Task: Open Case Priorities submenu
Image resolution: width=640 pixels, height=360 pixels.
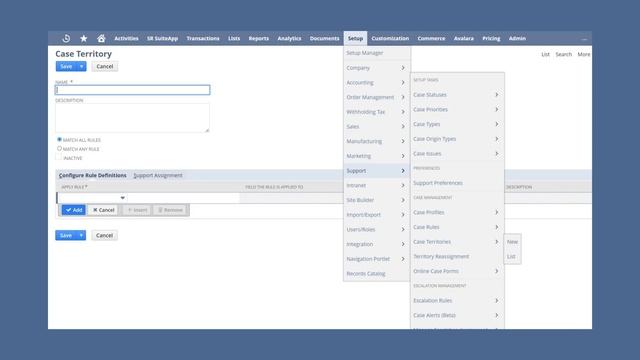Action: [457, 109]
